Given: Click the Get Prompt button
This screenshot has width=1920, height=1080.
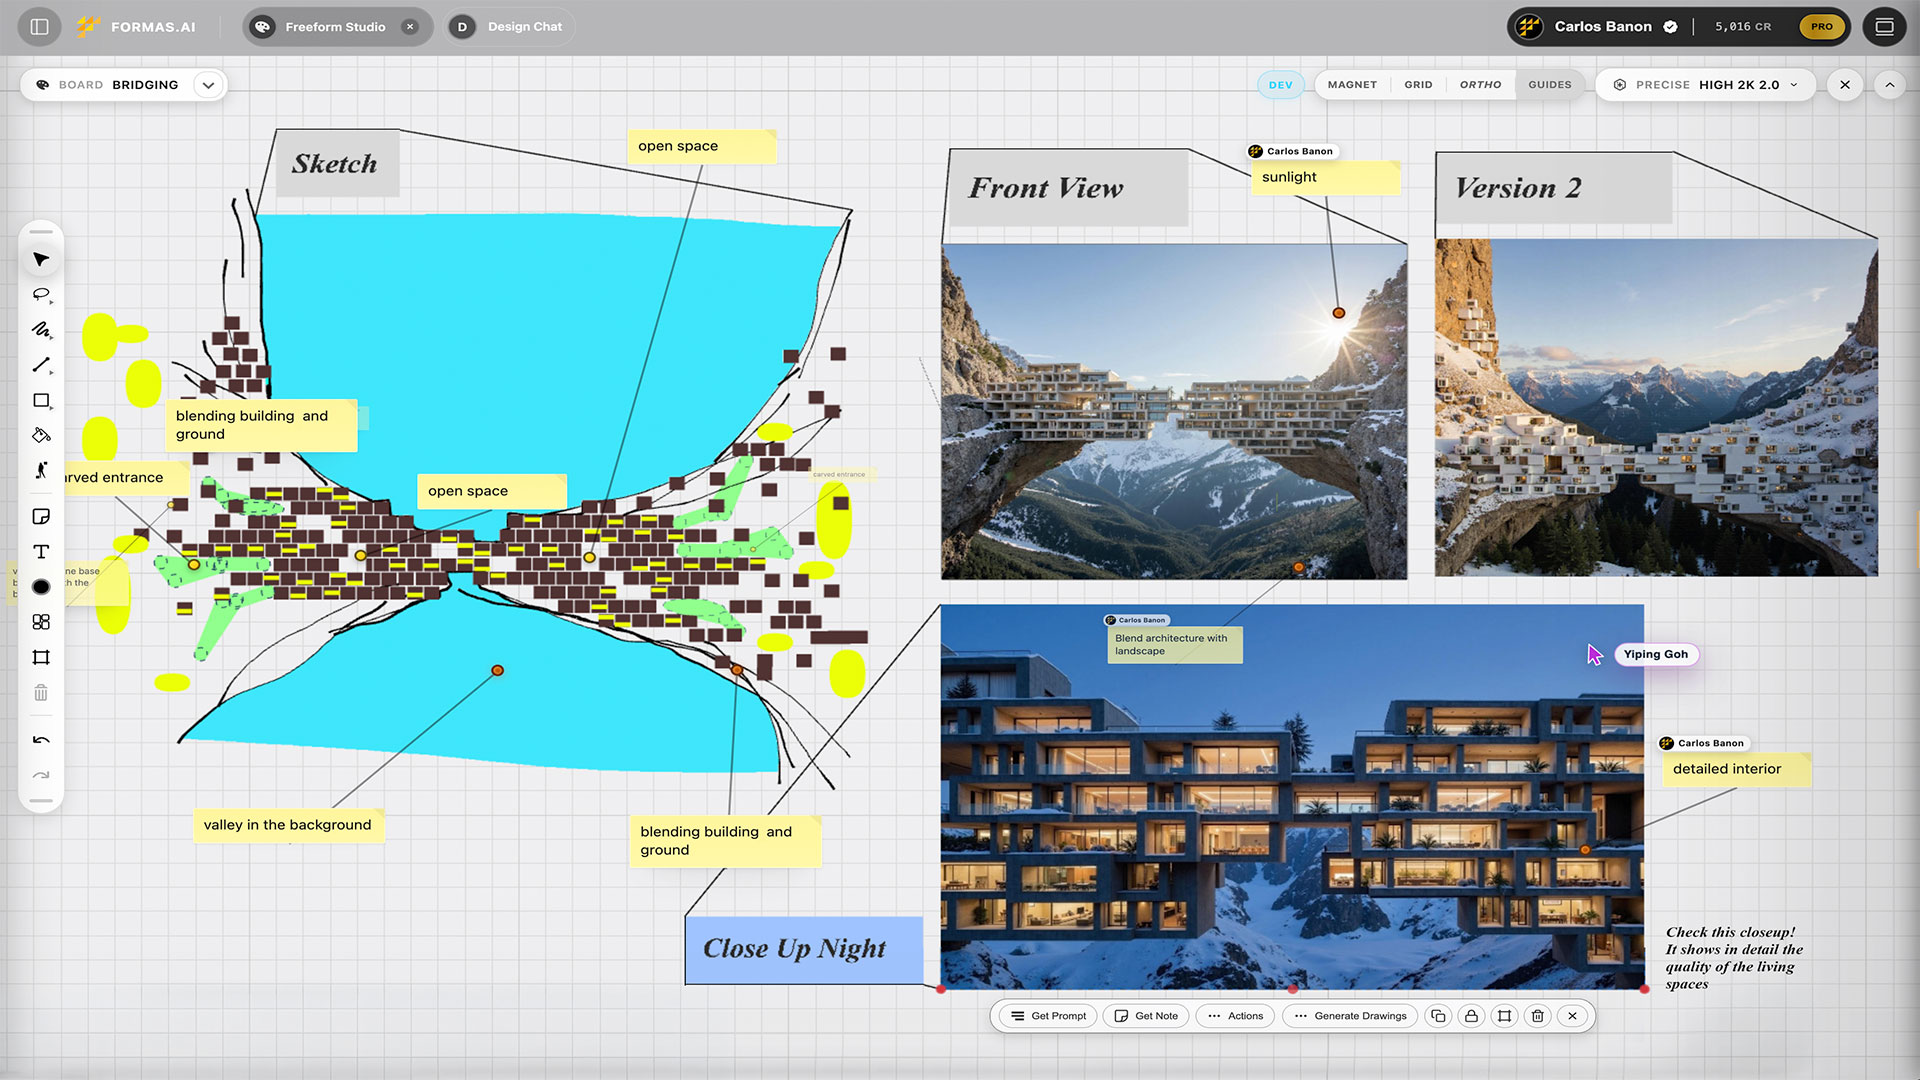Looking at the screenshot, I should pyautogui.click(x=1048, y=1016).
